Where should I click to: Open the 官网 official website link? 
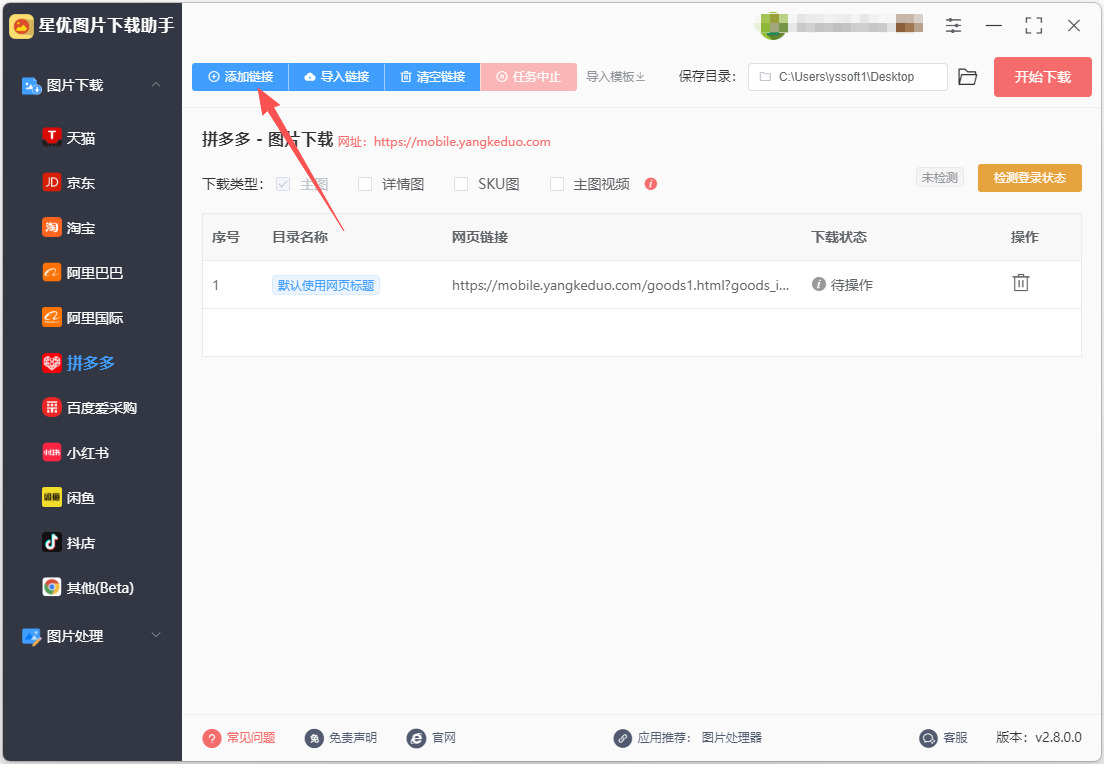point(444,737)
